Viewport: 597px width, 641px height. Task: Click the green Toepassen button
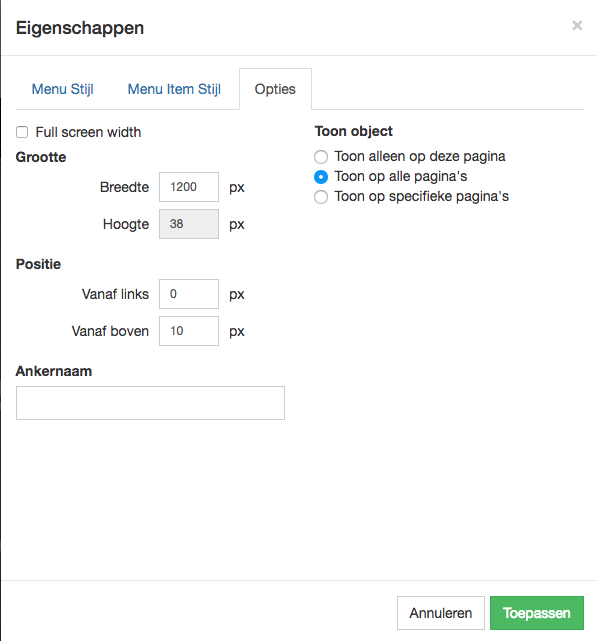point(537,613)
